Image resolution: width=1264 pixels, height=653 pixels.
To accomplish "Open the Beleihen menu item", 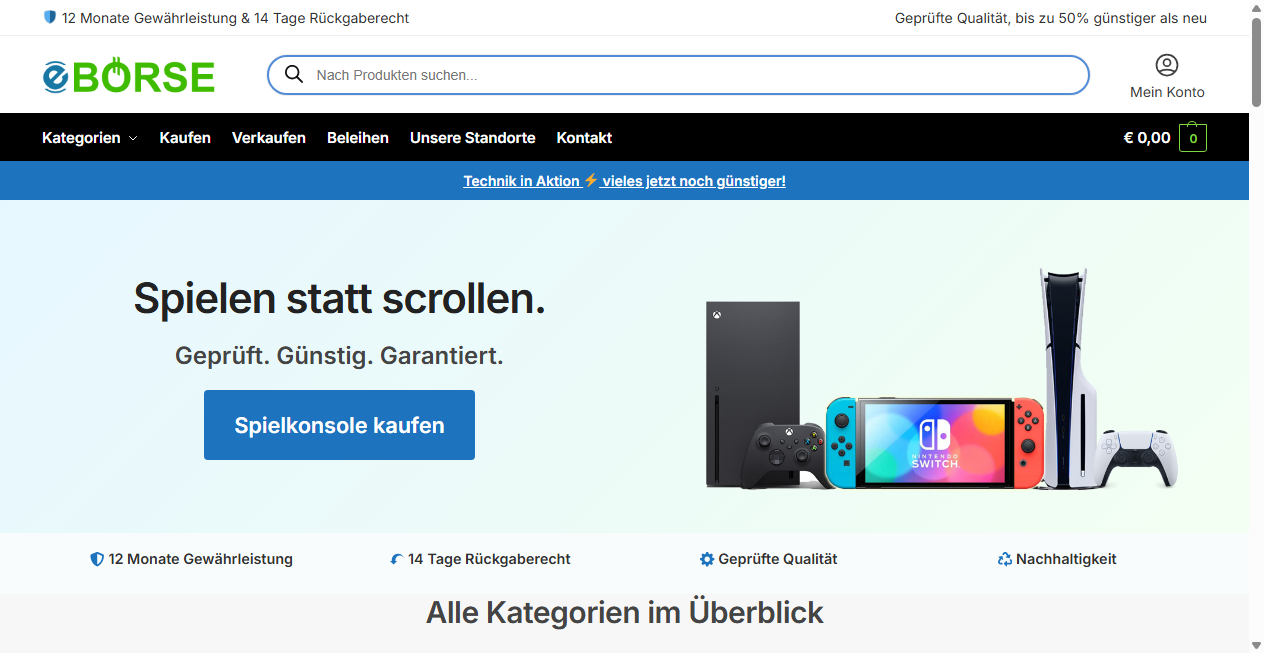I will click(358, 138).
